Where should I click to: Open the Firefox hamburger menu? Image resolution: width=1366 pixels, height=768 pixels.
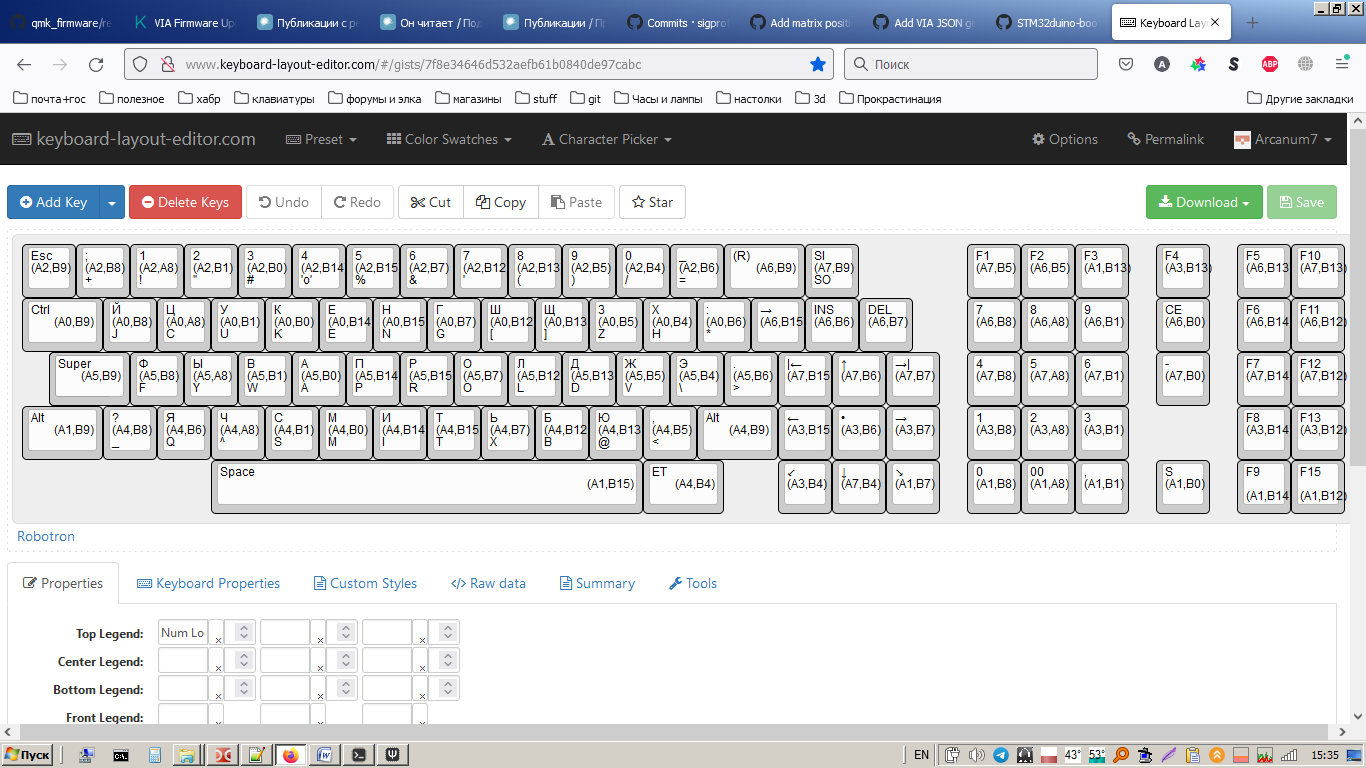click(x=1342, y=64)
